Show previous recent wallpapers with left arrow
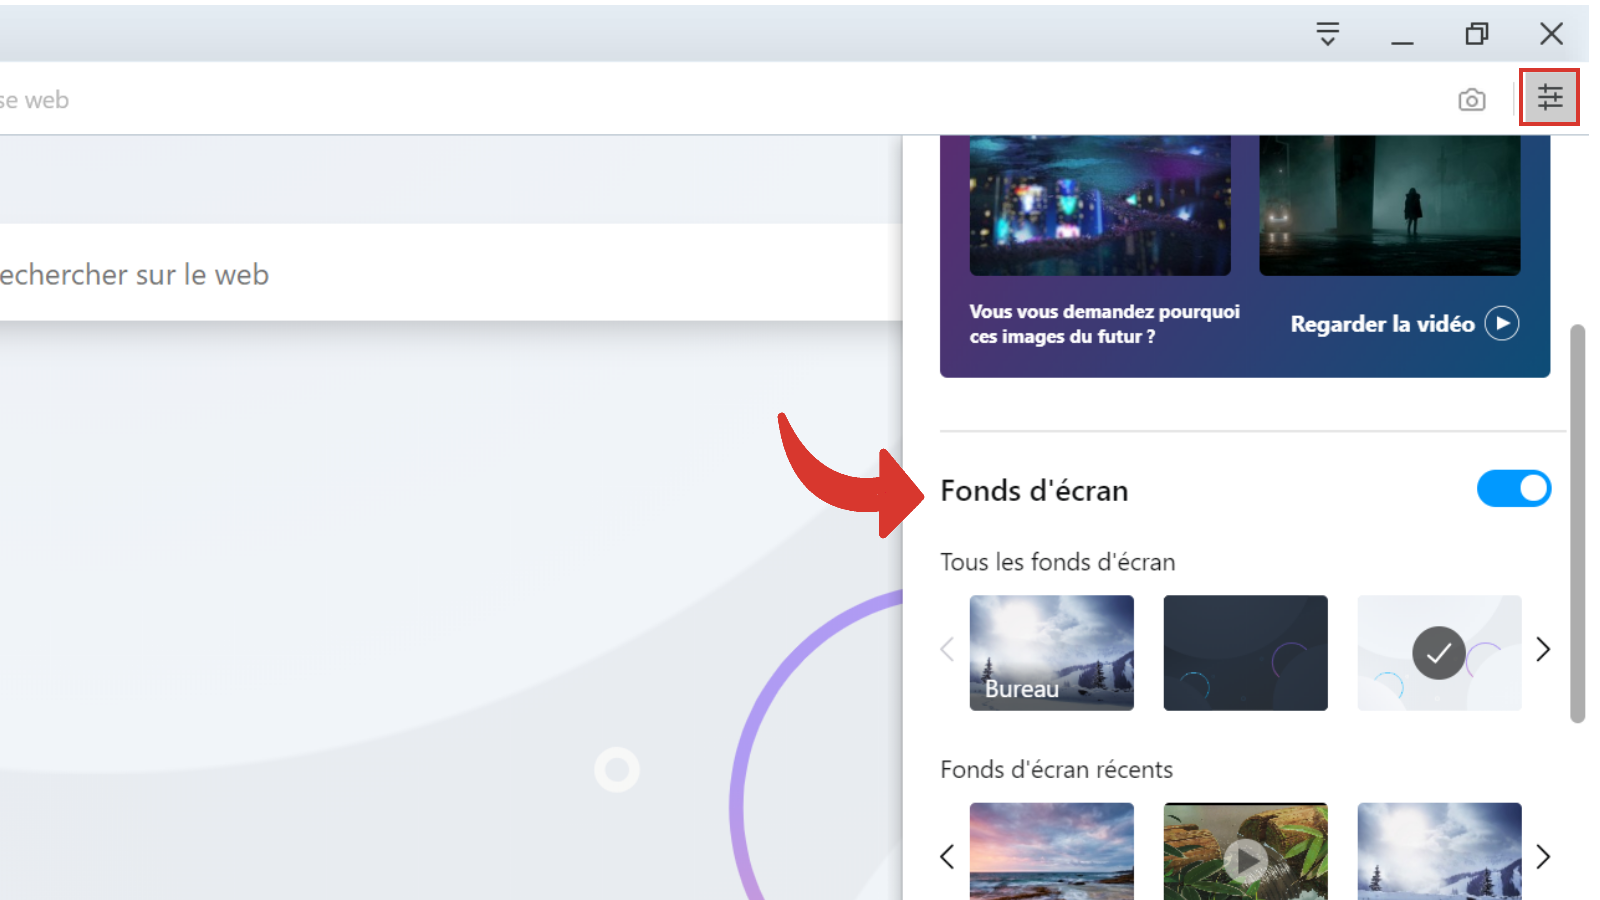Viewport: 1600px width, 900px height. click(947, 857)
